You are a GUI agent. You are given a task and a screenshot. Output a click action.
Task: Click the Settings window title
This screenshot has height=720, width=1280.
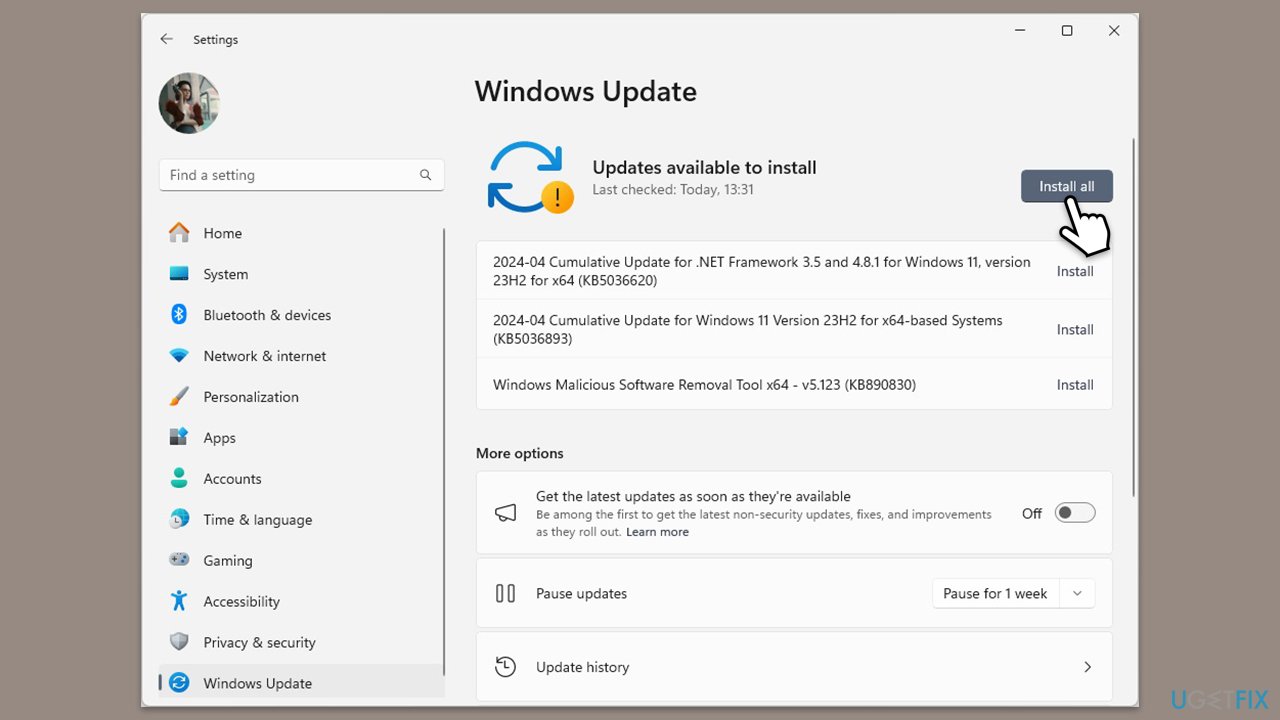(x=215, y=40)
